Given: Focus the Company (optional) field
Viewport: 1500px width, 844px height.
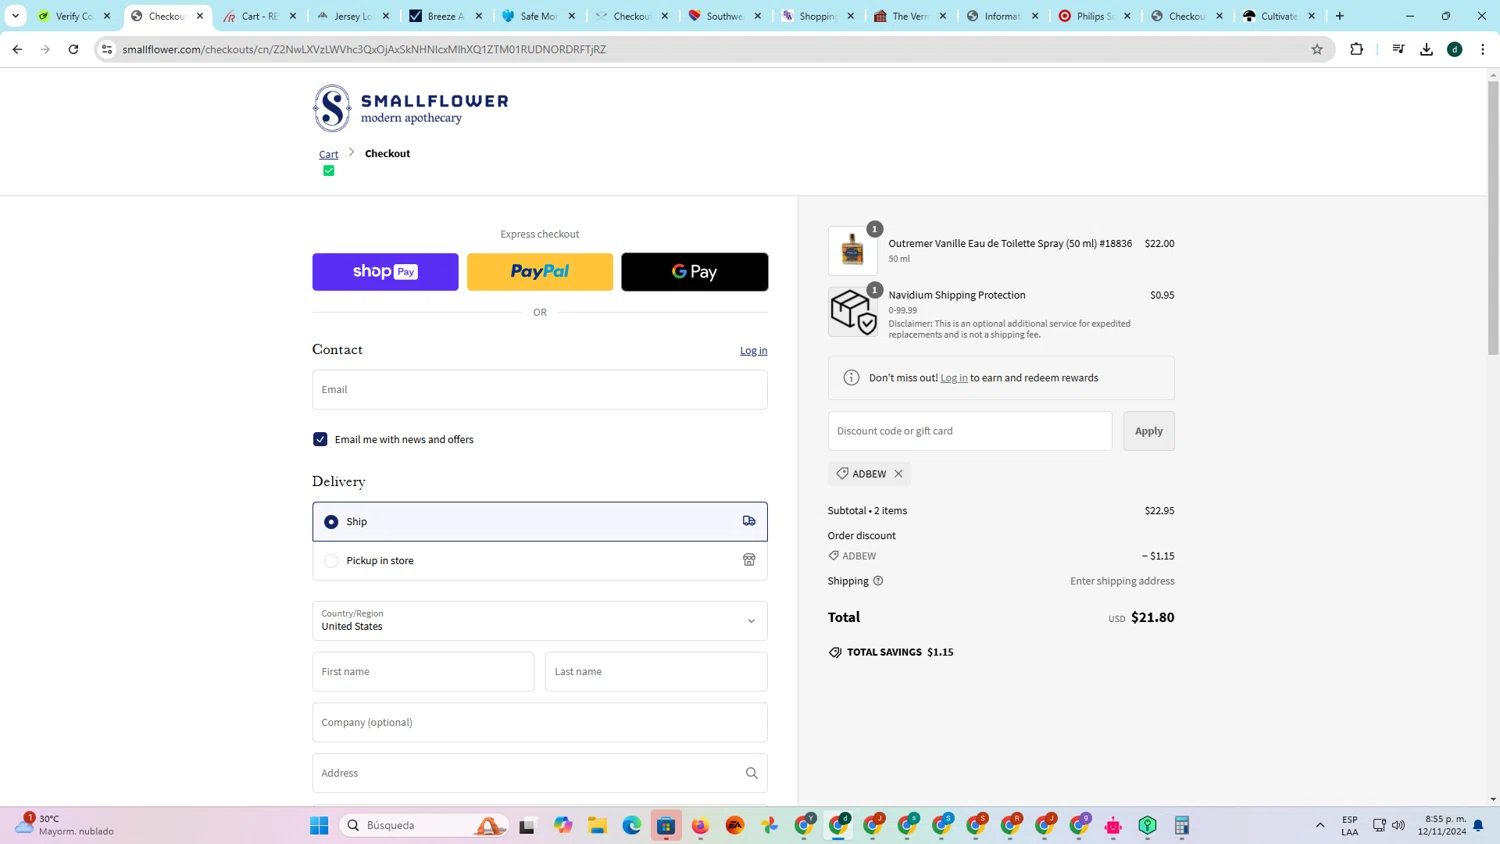Looking at the screenshot, I should (540, 723).
